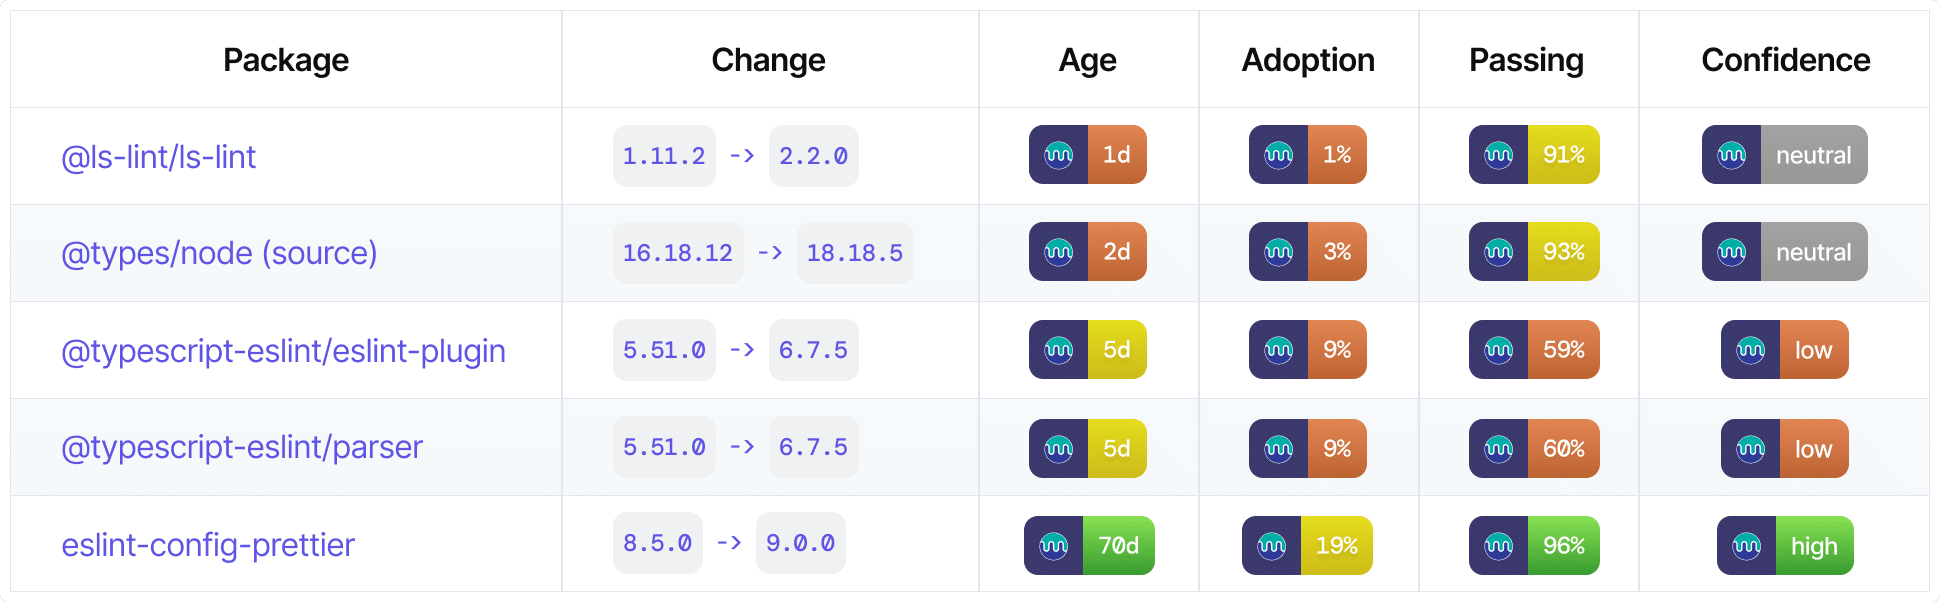The image size is (1940, 602).
Task: Click the 2.2.0 version badge for ls-lint
Action: pos(813,155)
